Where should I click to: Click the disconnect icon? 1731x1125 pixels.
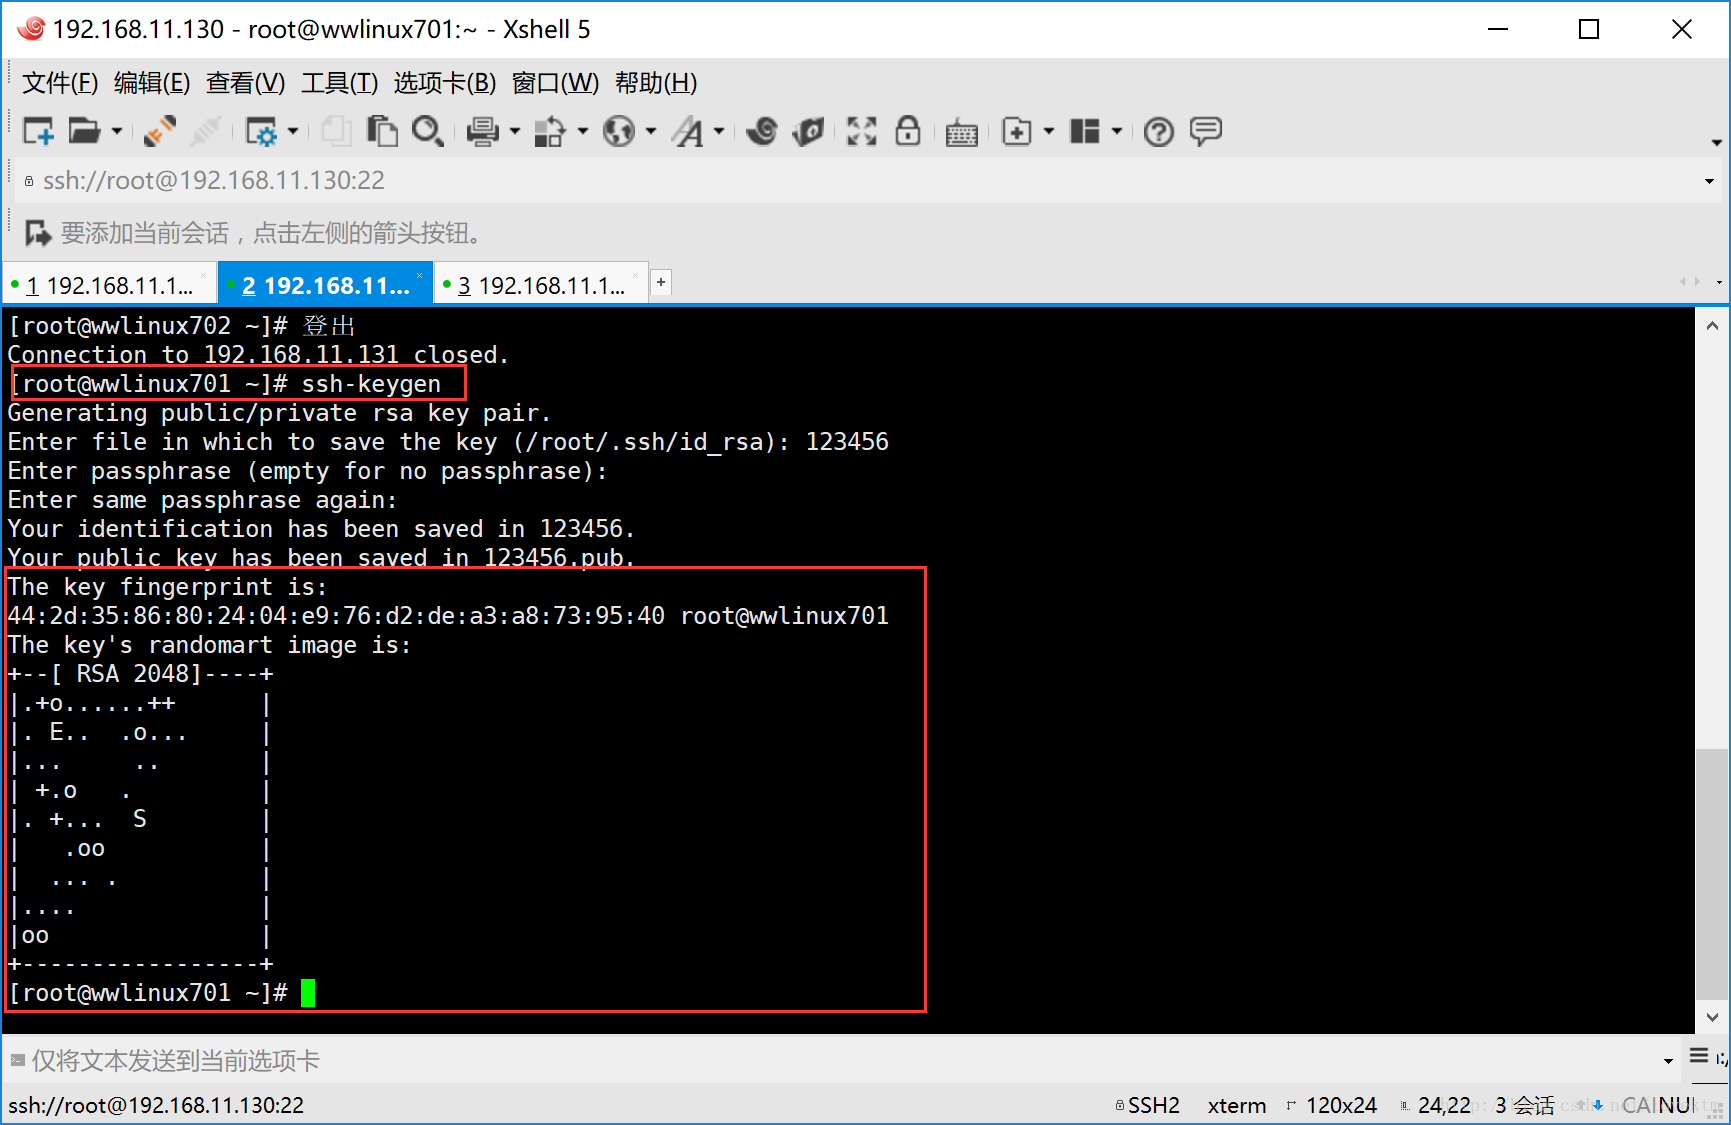(206, 131)
